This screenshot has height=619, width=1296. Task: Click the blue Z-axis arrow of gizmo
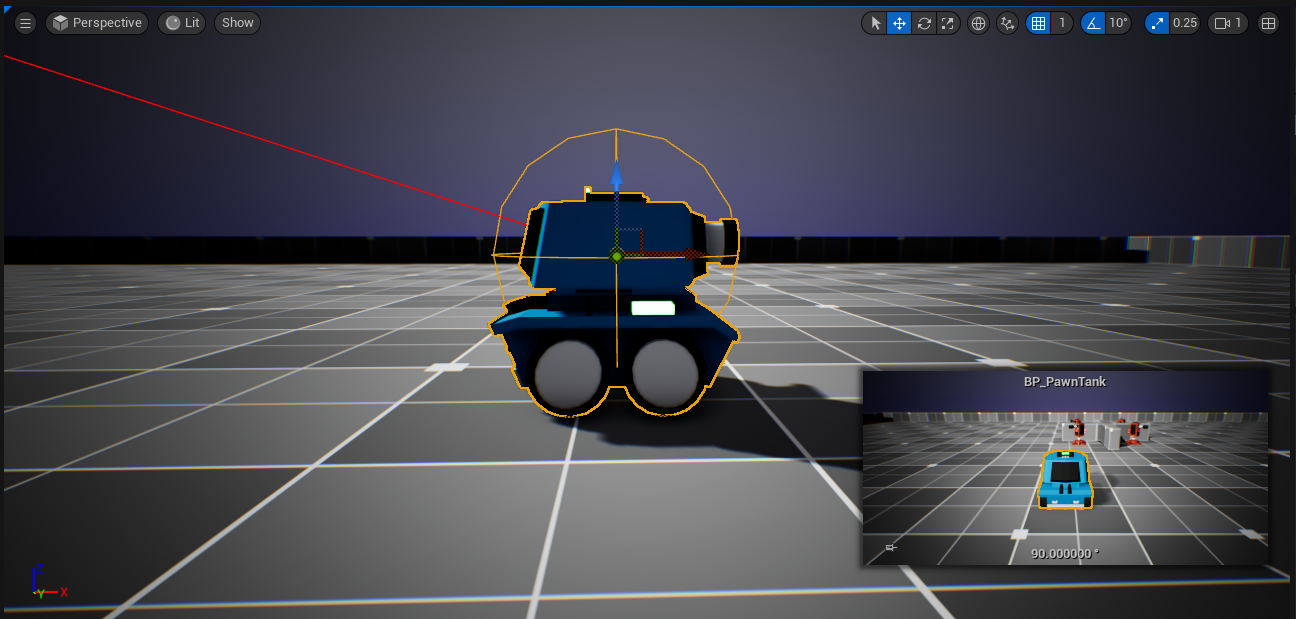[617, 178]
